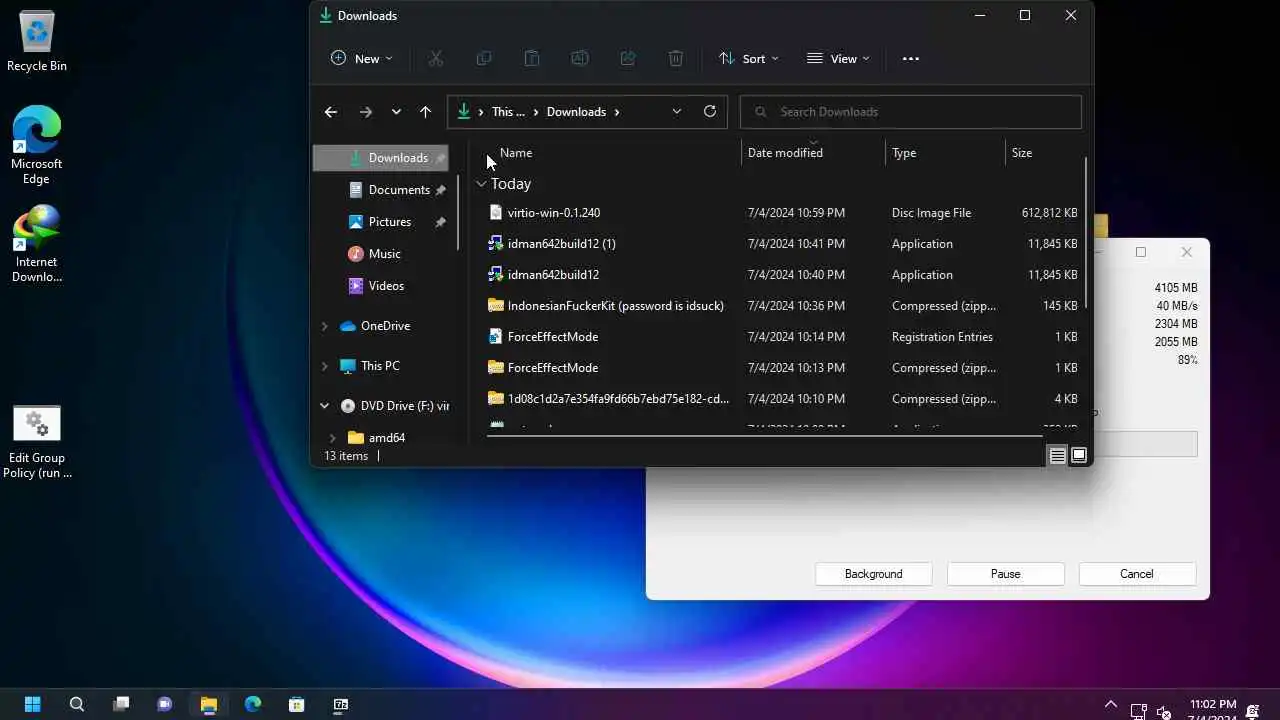This screenshot has height=720, width=1280.
Task: Click File Explorer taskbar icon
Action: (x=209, y=704)
